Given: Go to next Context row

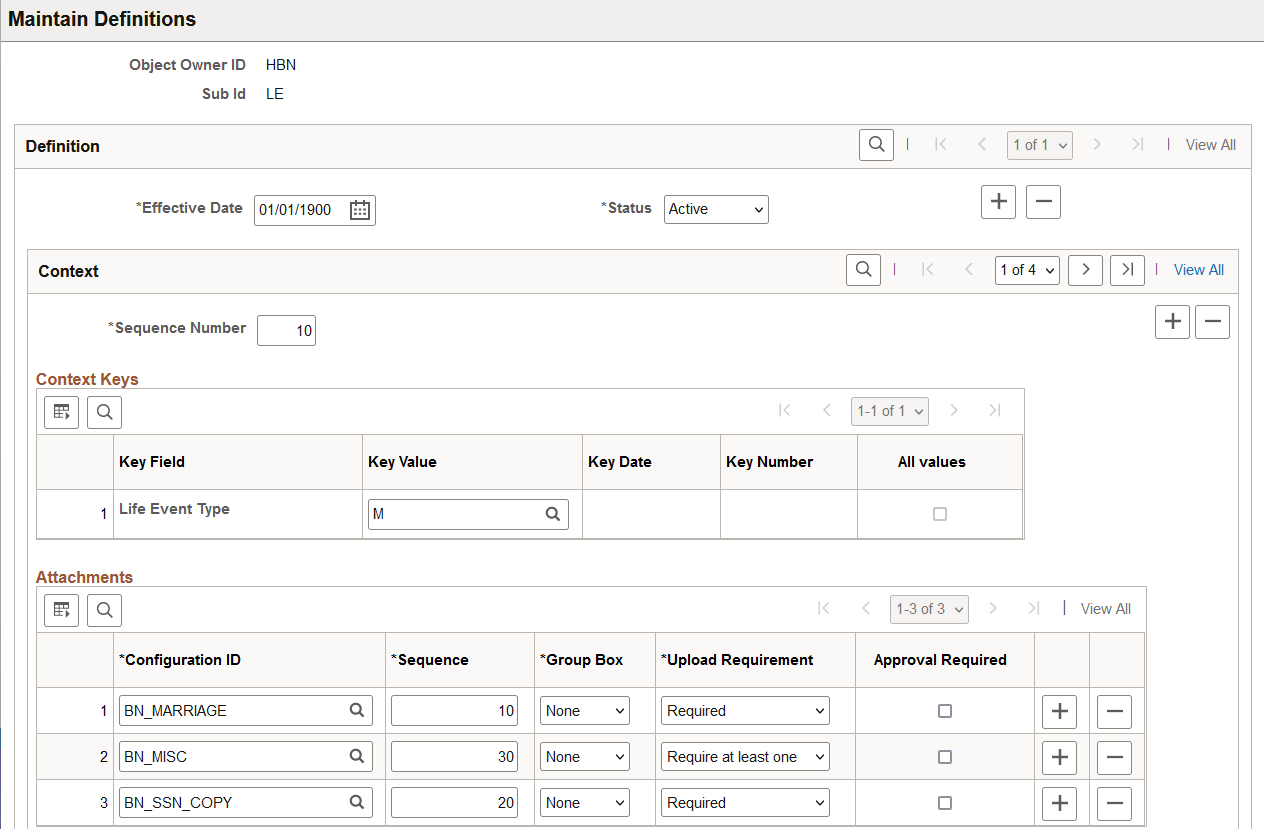Looking at the screenshot, I should (x=1085, y=270).
